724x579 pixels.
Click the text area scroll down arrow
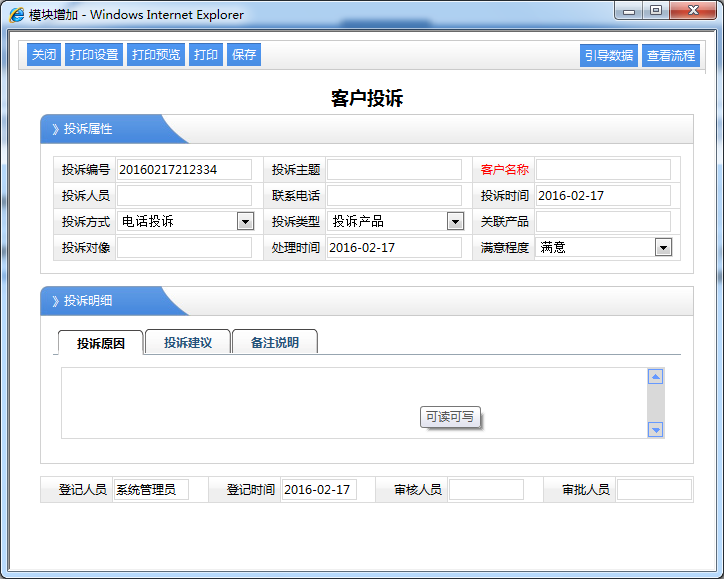pyautogui.click(x=656, y=429)
